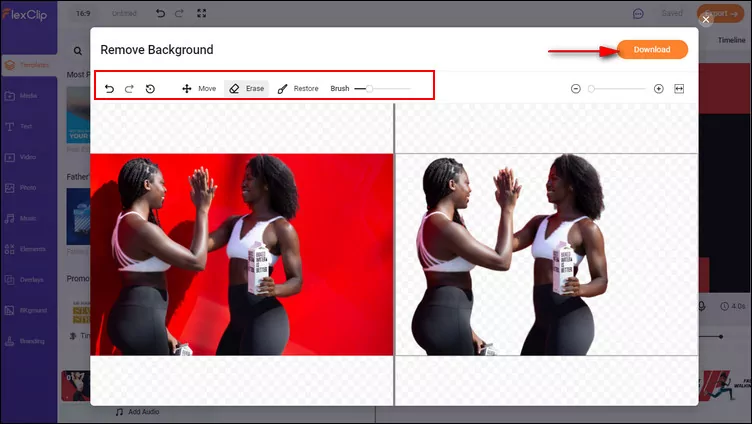Click the Untitled project name field
752x424 pixels.
tap(124, 13)
